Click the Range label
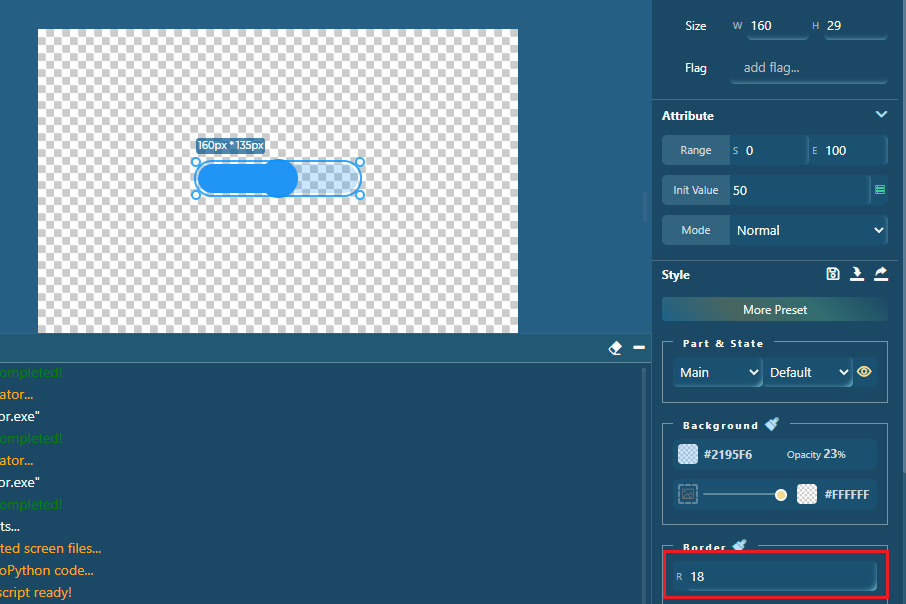This screenshot has width=906, height=604. pos(696,150)
